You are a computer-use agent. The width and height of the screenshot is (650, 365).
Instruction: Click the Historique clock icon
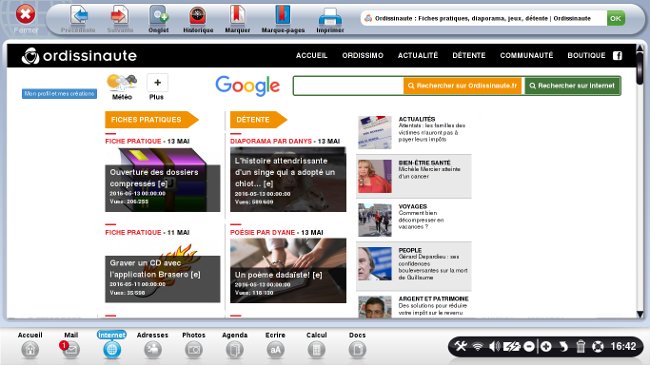198,16
